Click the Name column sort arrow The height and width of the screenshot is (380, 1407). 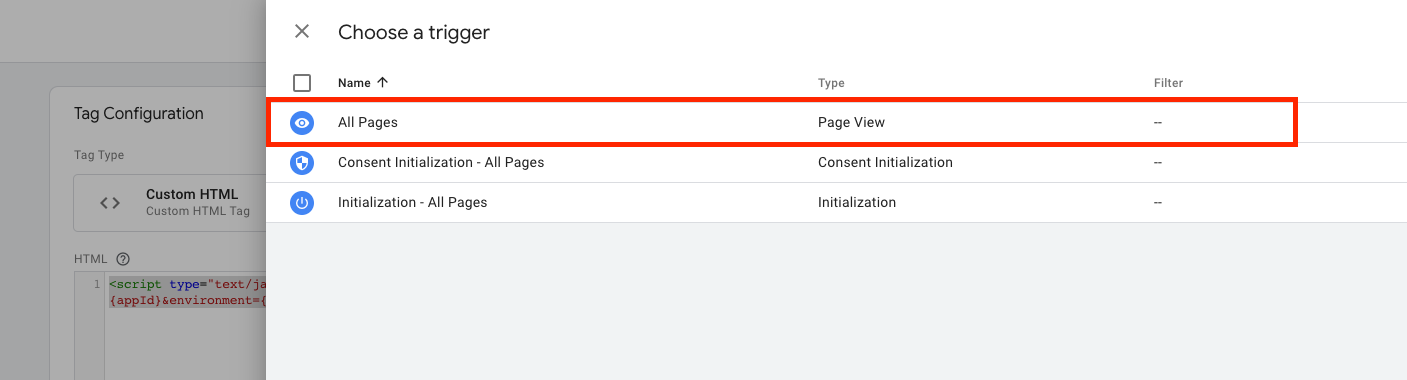(383, 83)
